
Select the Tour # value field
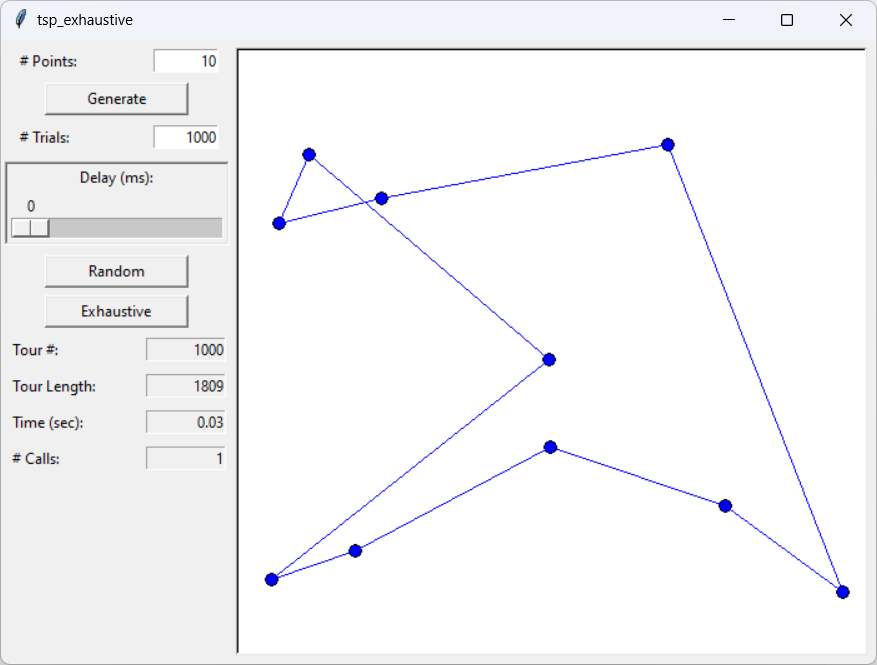[186, 350]
